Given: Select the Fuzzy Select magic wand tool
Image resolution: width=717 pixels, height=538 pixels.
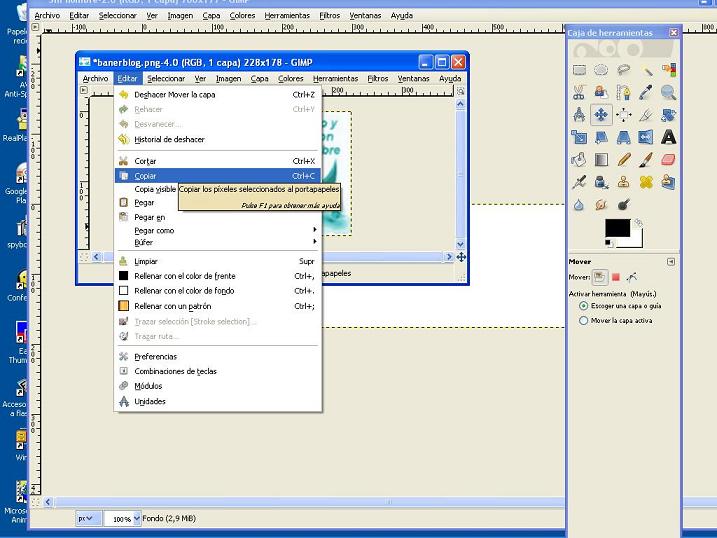Looking at the screenshot, I should click(646, 70).
